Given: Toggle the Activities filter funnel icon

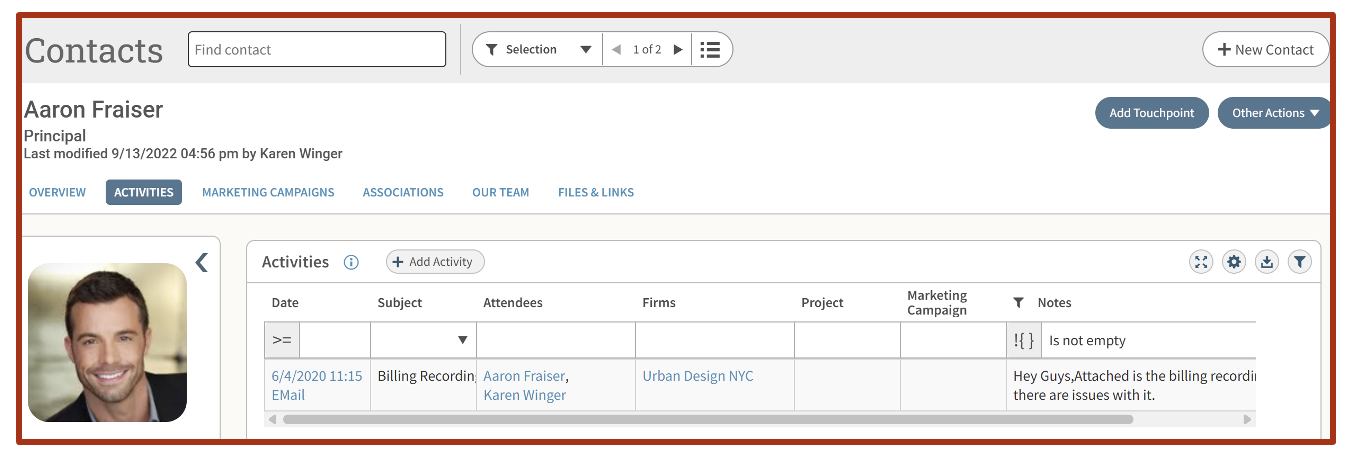Looking at the screenshot, I should click(x=1299, y=262).
